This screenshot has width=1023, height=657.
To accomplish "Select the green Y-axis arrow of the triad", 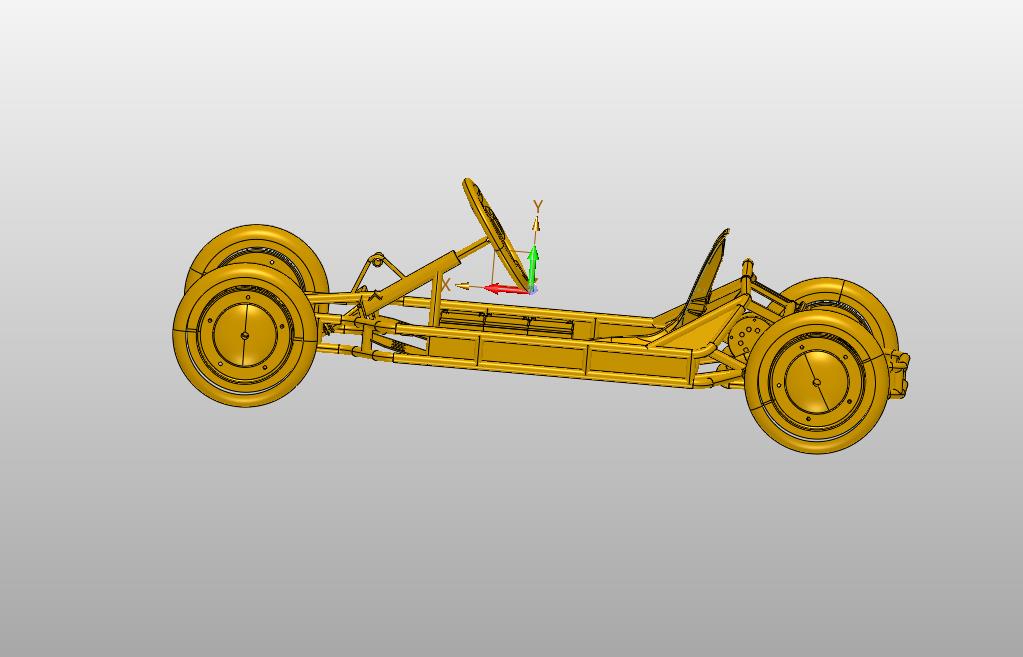I will (533, 266).
